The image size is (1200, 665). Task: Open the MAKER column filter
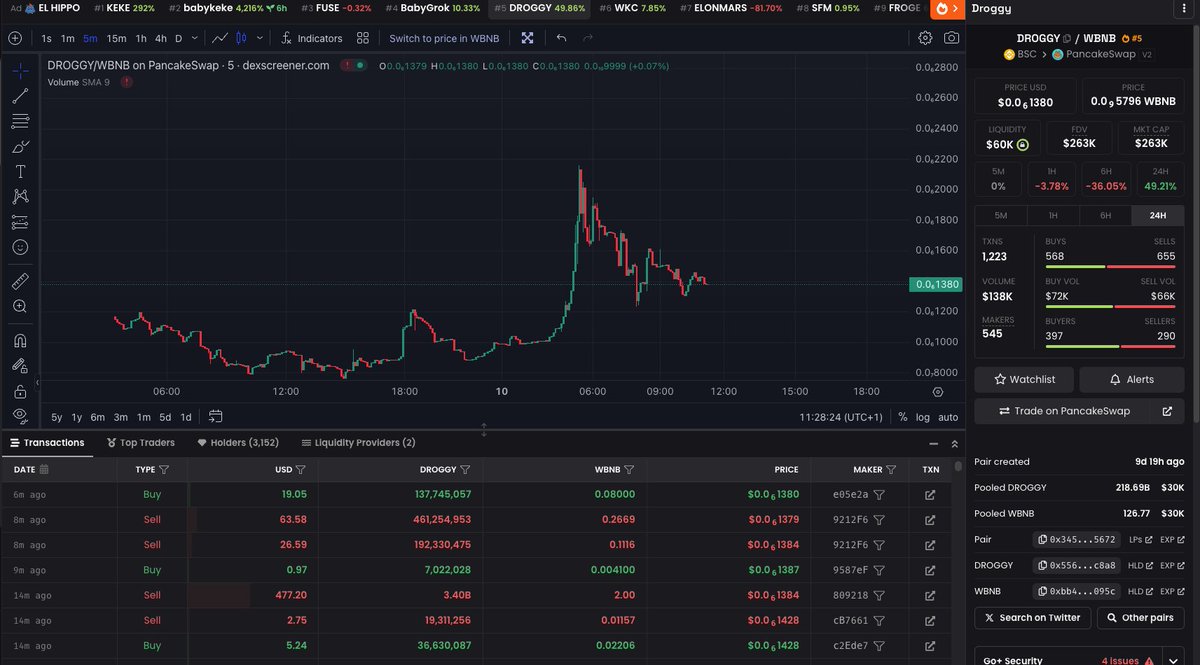(x=892, y=469)
